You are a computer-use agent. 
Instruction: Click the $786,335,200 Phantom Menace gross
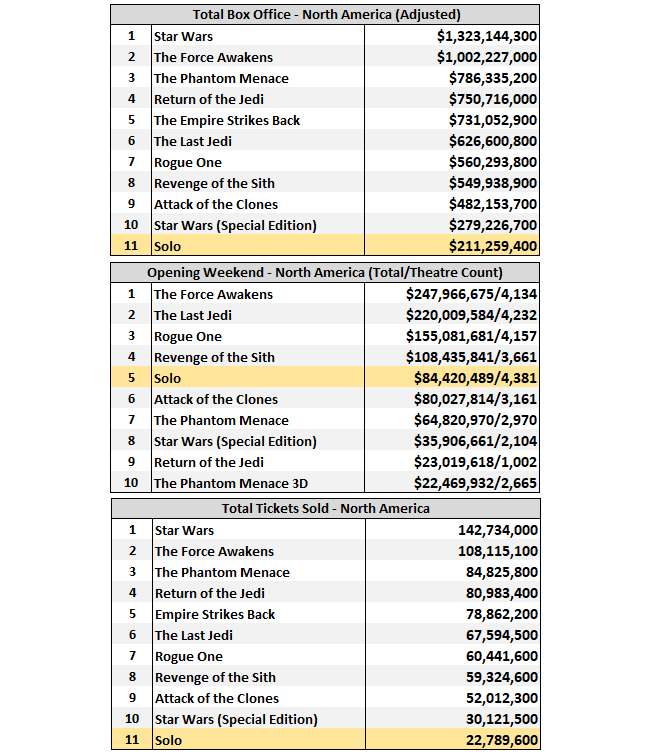click(x=487, y=78)
